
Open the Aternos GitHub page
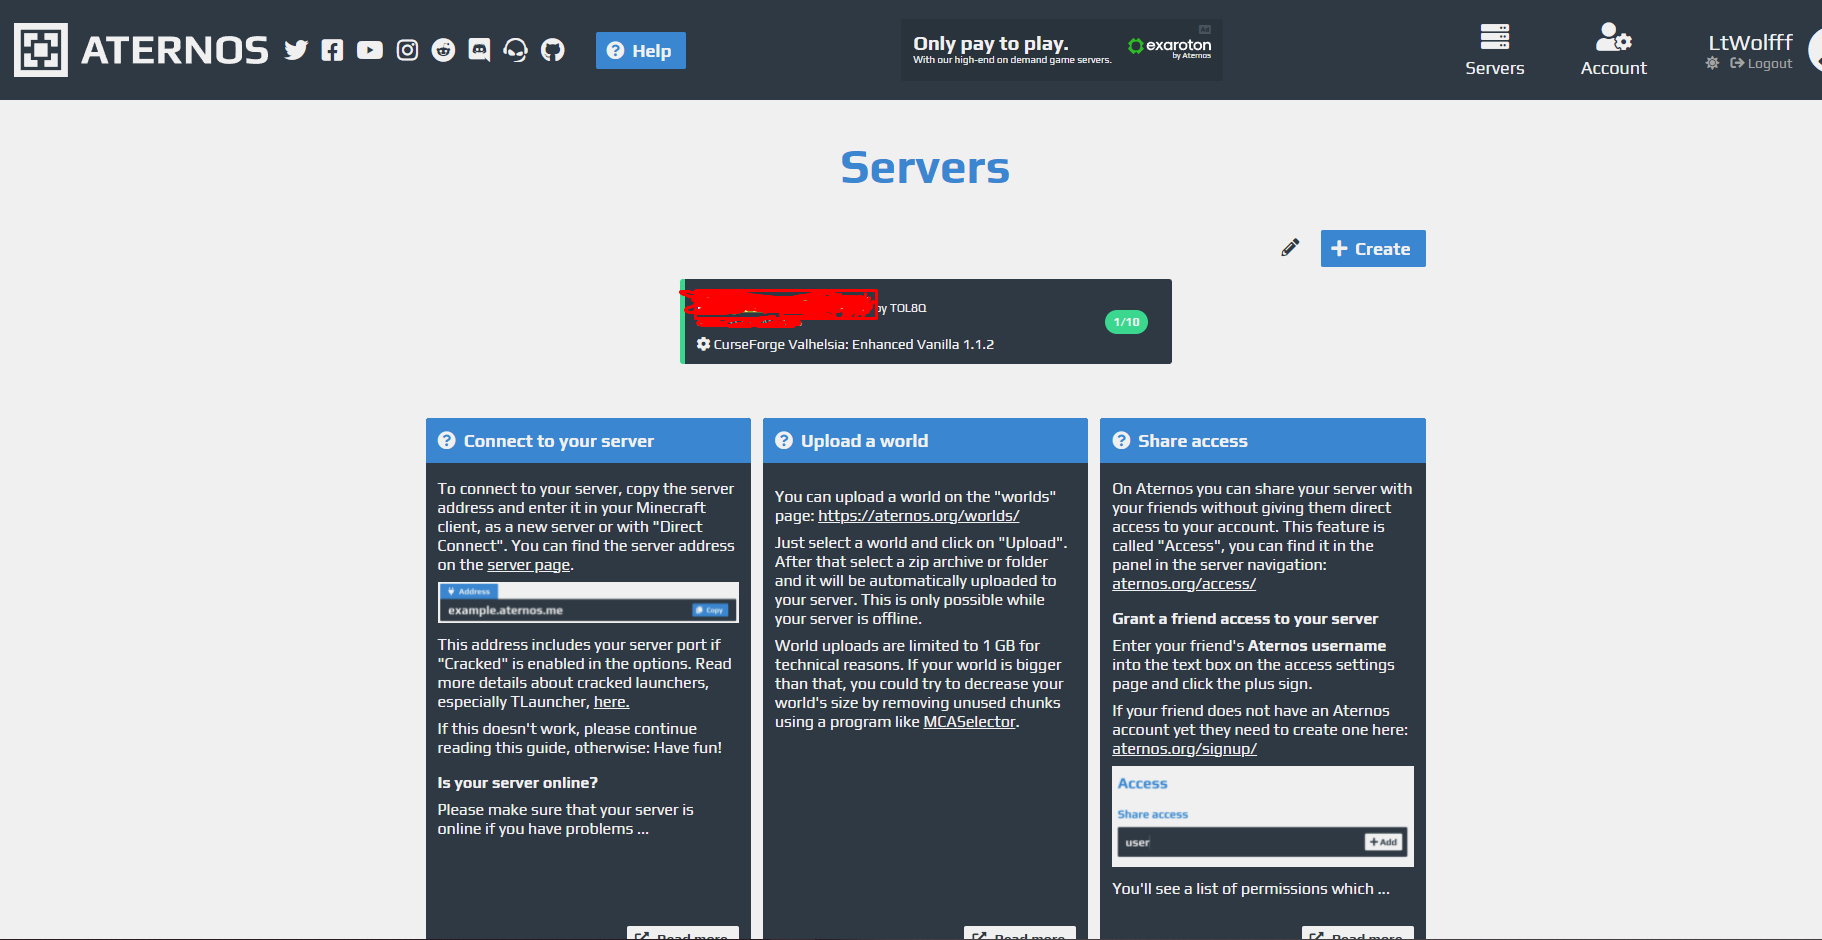[553, 50]
